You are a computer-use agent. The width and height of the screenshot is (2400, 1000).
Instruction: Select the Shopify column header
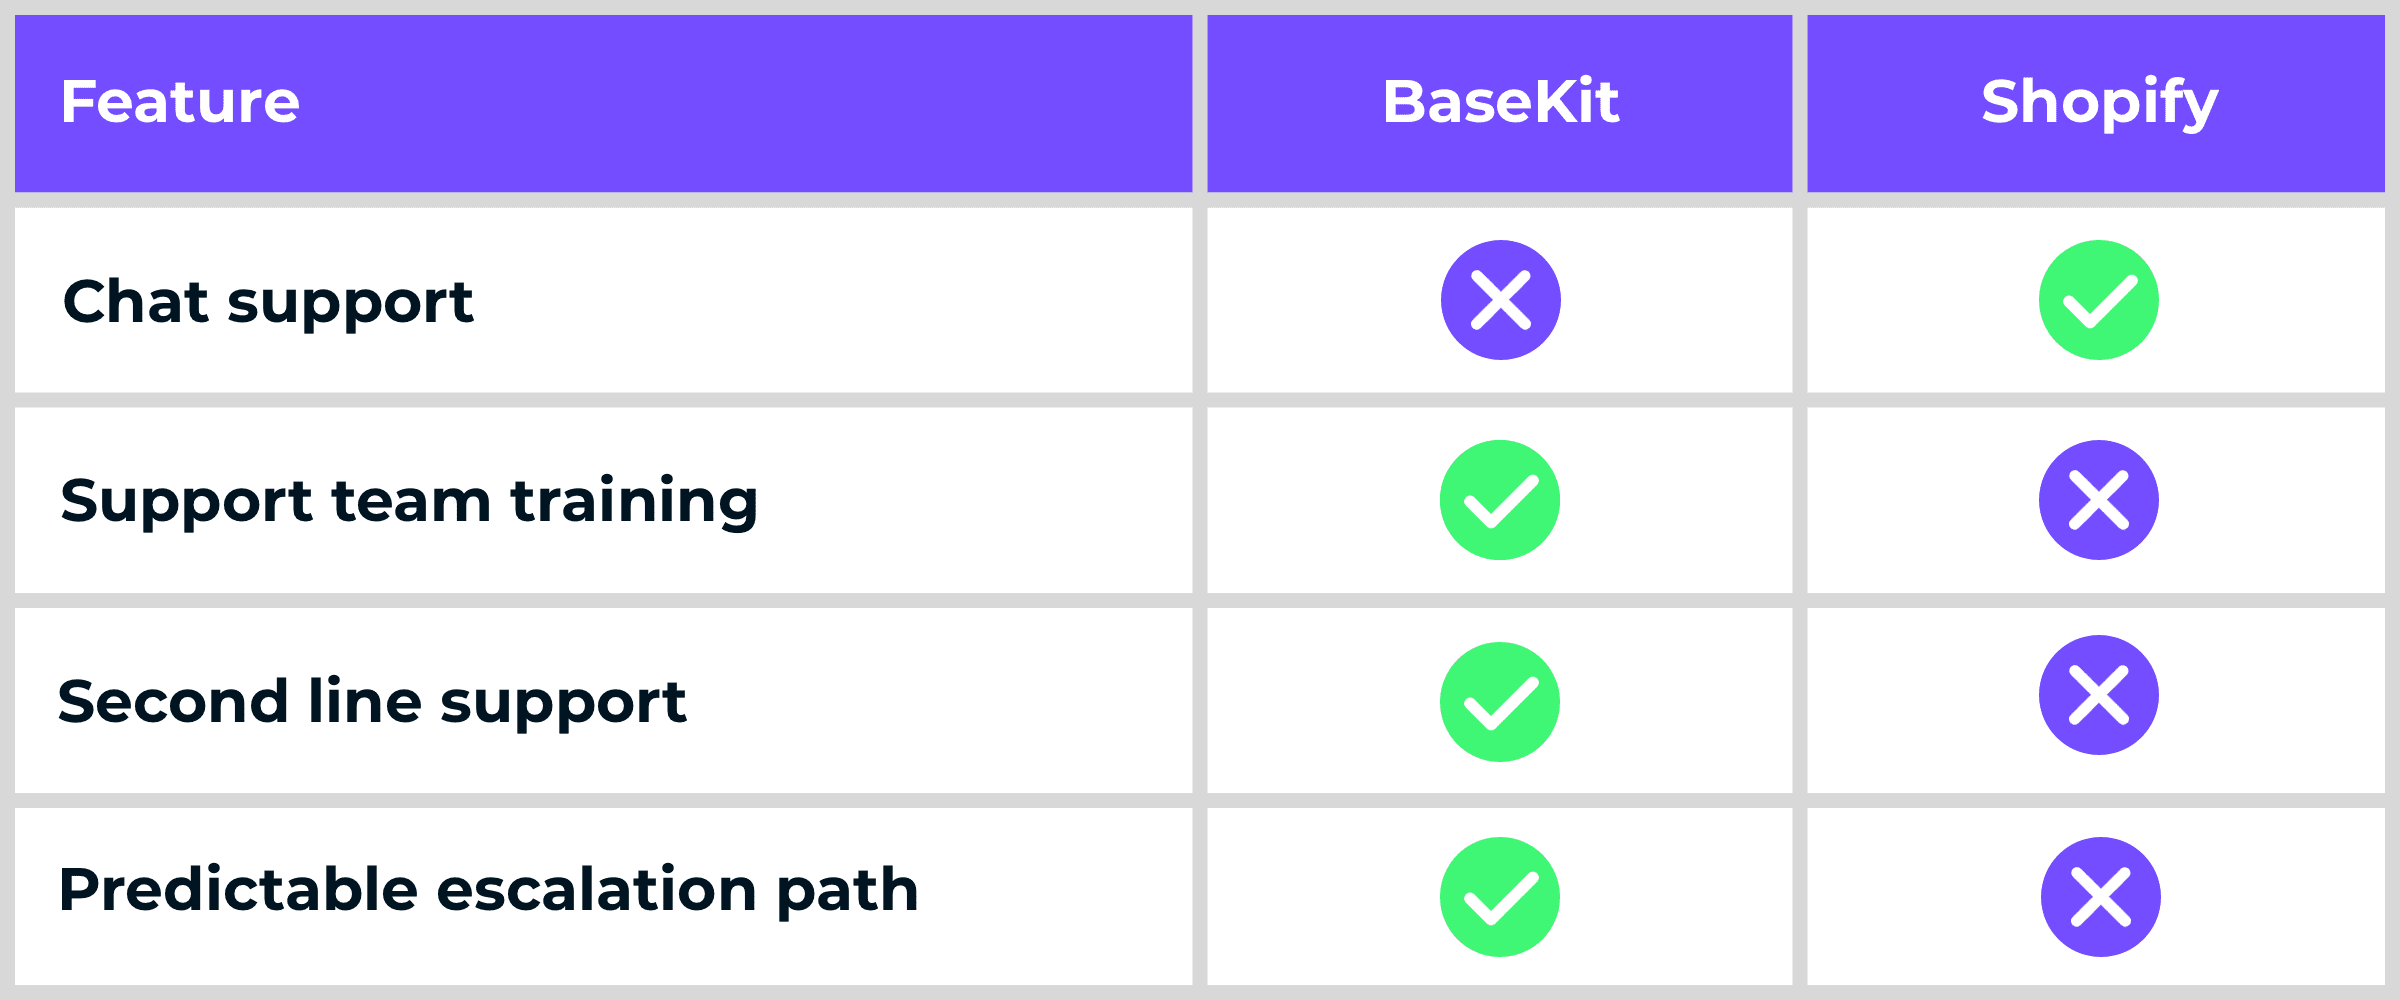pyautogui.click(x=2099, y=102)
